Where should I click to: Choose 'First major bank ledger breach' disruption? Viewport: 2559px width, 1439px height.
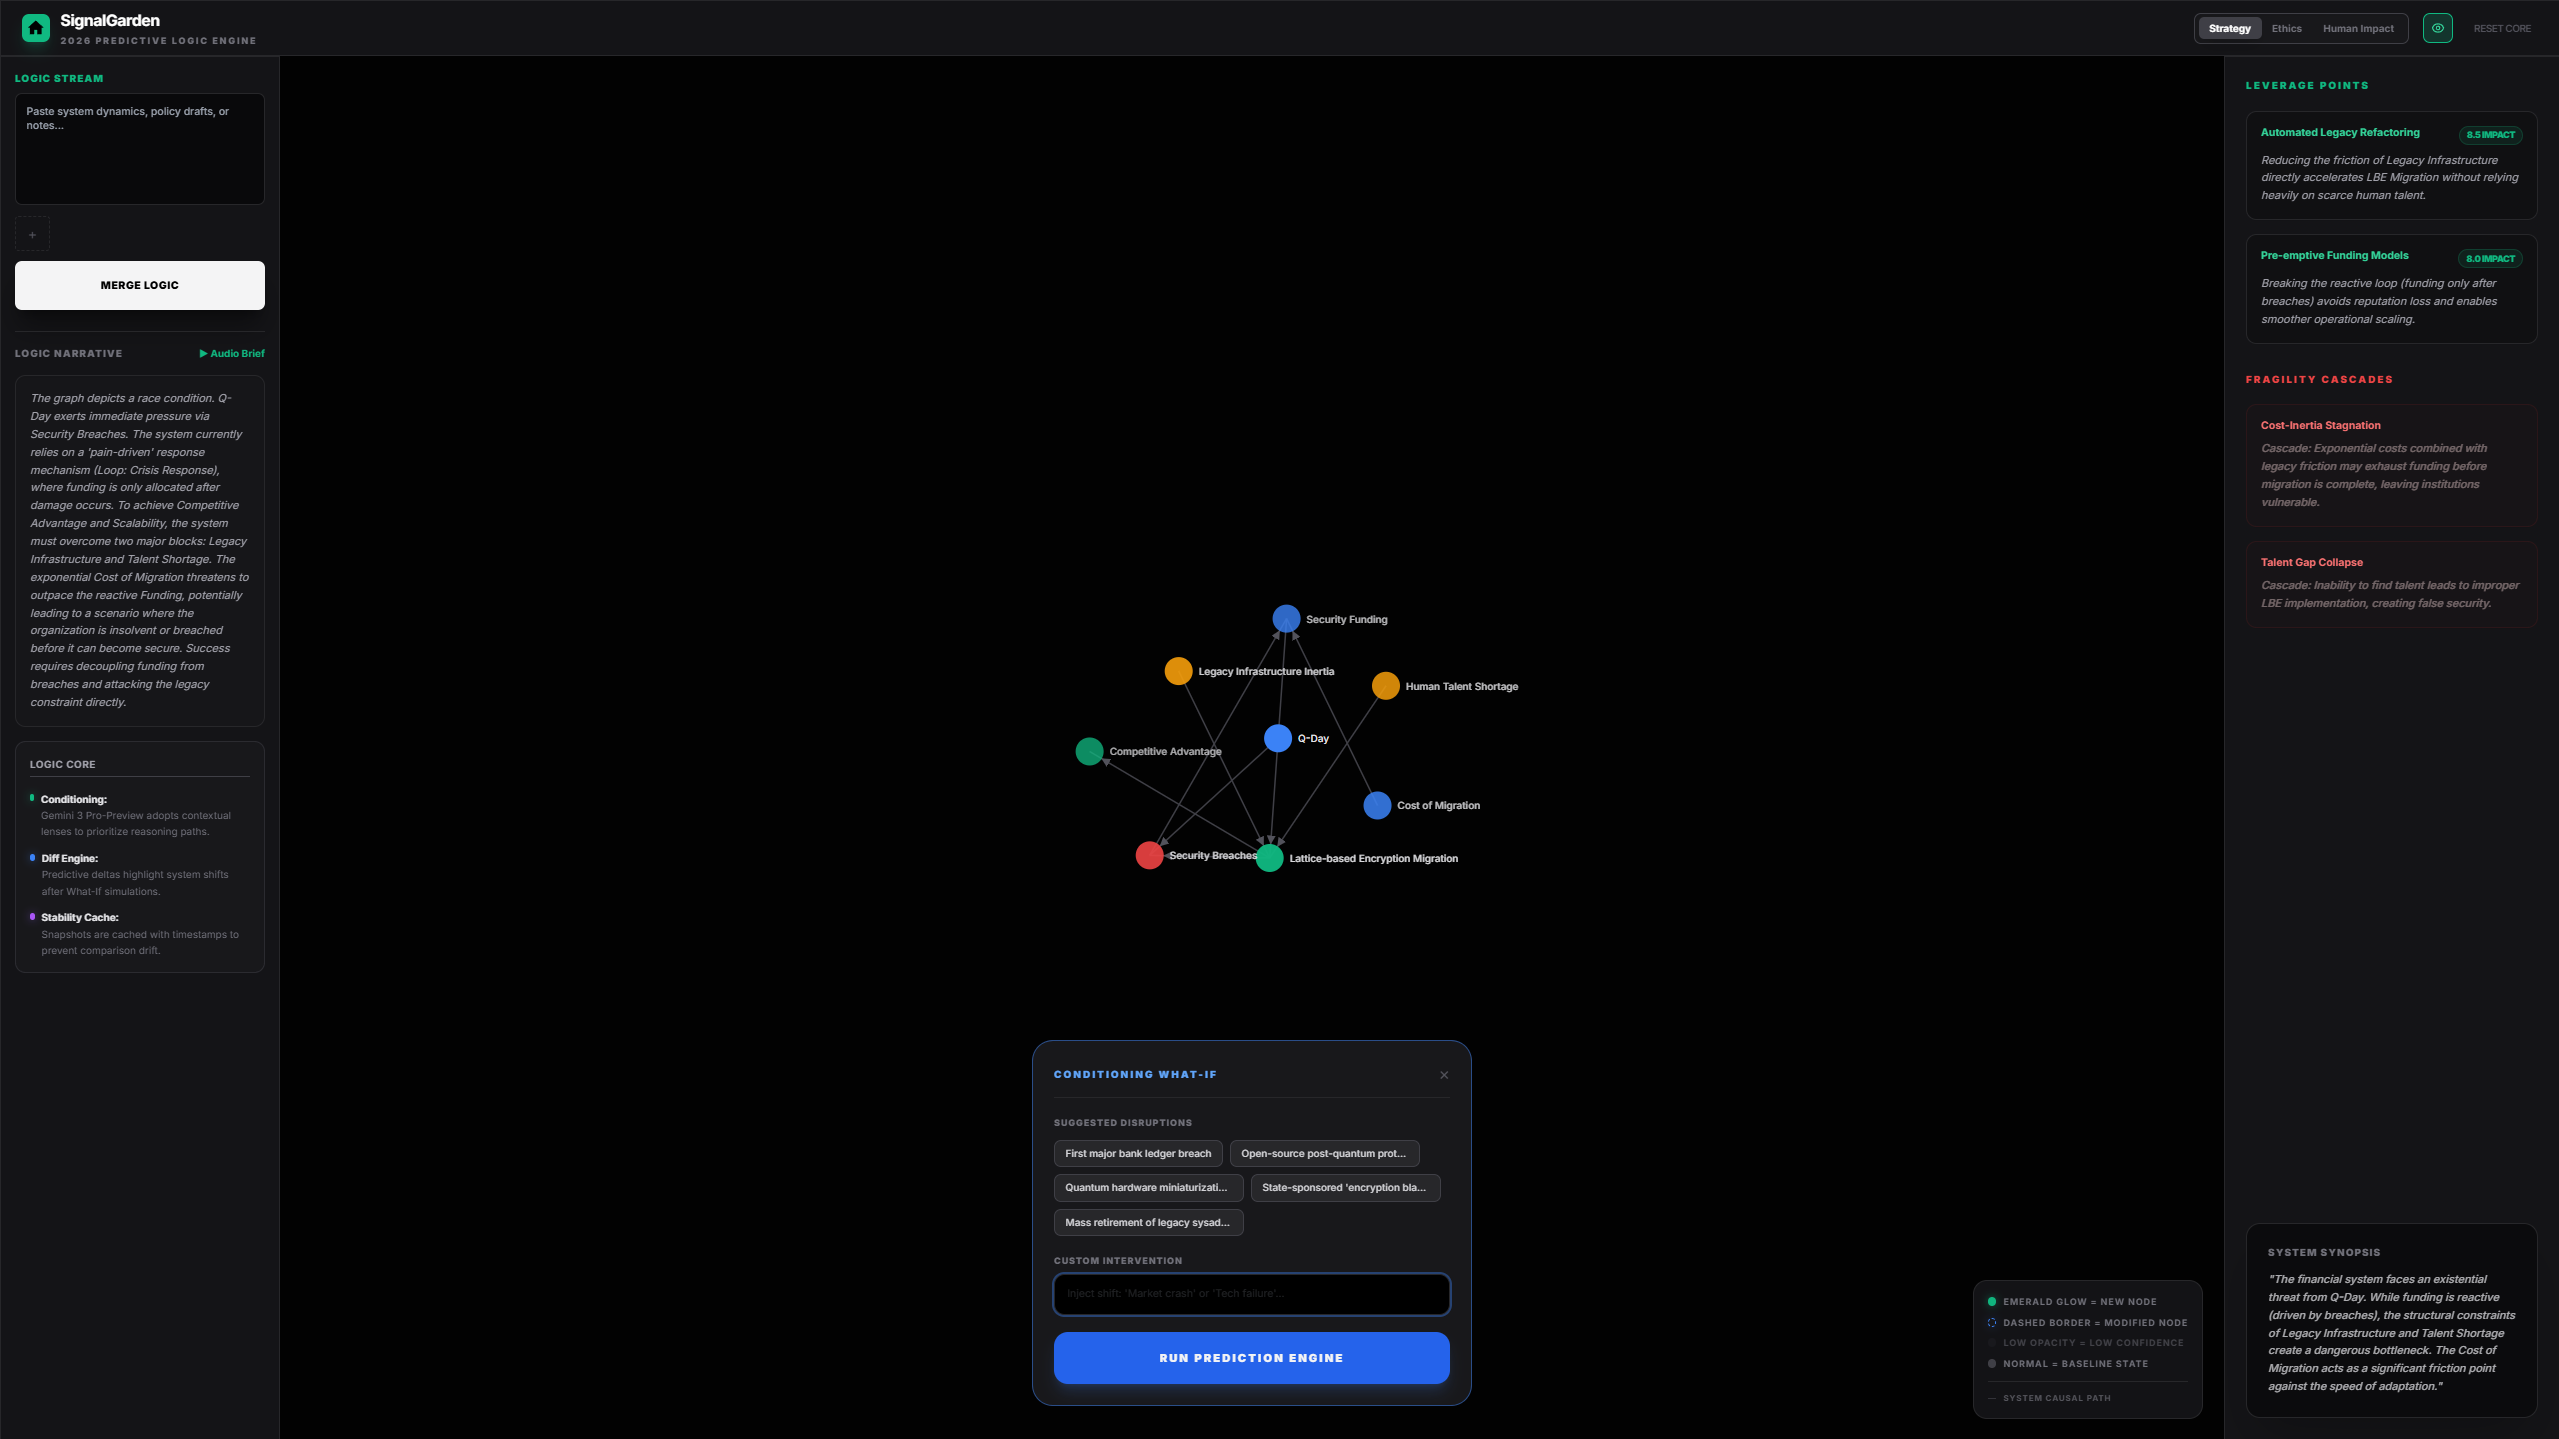1137,1153
